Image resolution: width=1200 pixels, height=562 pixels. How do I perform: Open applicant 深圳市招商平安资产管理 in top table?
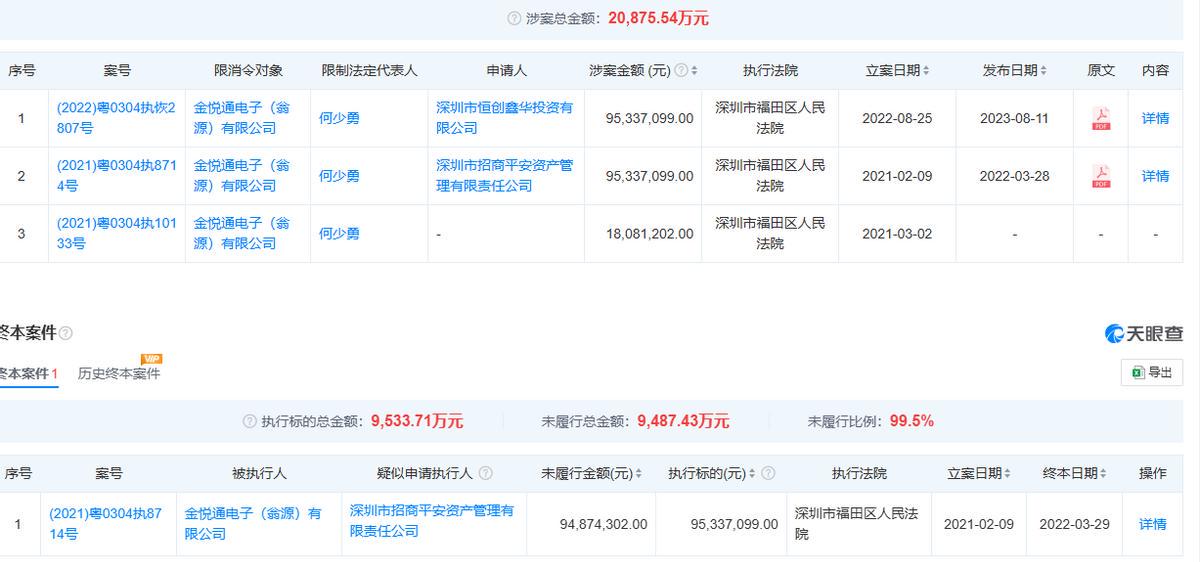tap(504, 176)
